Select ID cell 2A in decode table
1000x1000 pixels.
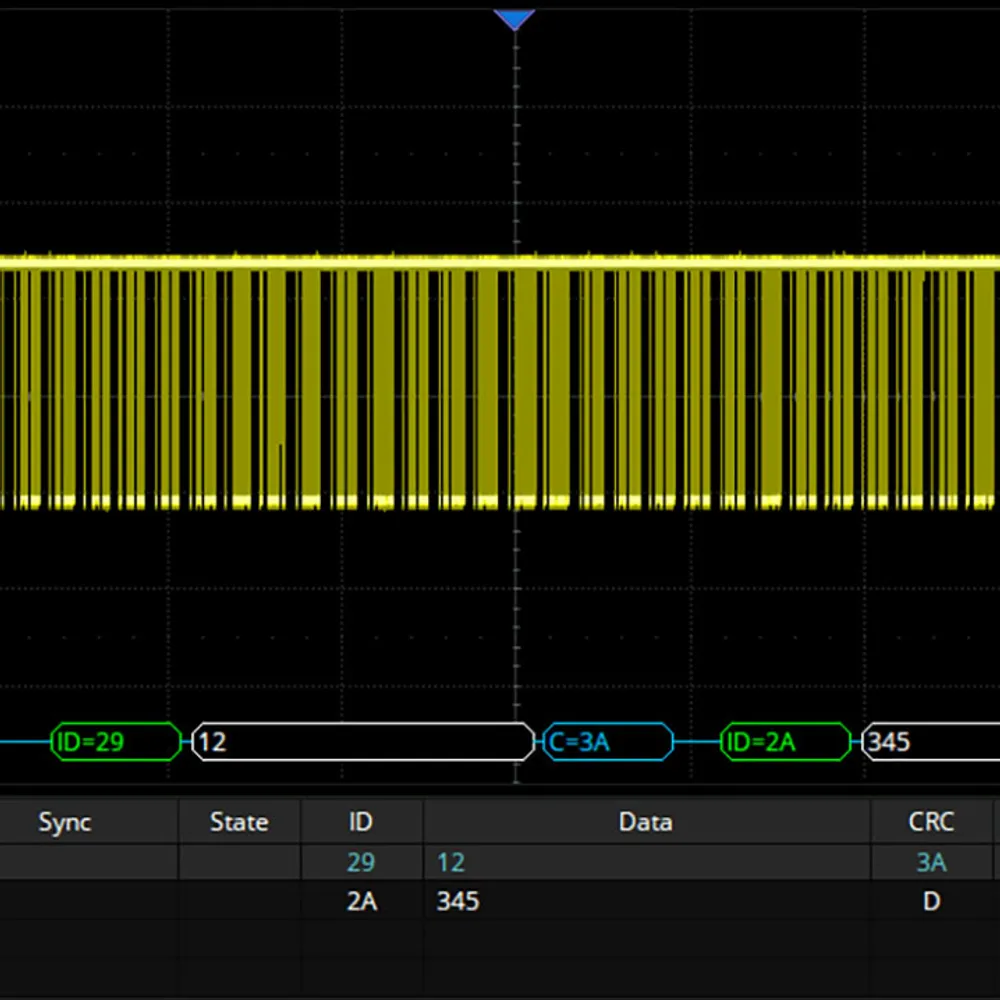point(361,901)
